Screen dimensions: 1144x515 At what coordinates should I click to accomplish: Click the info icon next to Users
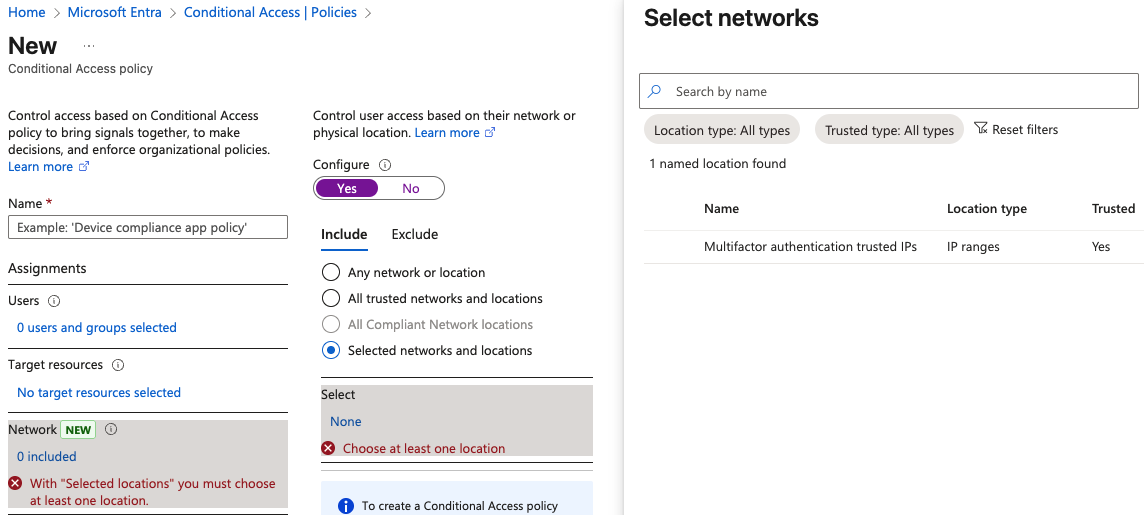[x=54, y=301]
